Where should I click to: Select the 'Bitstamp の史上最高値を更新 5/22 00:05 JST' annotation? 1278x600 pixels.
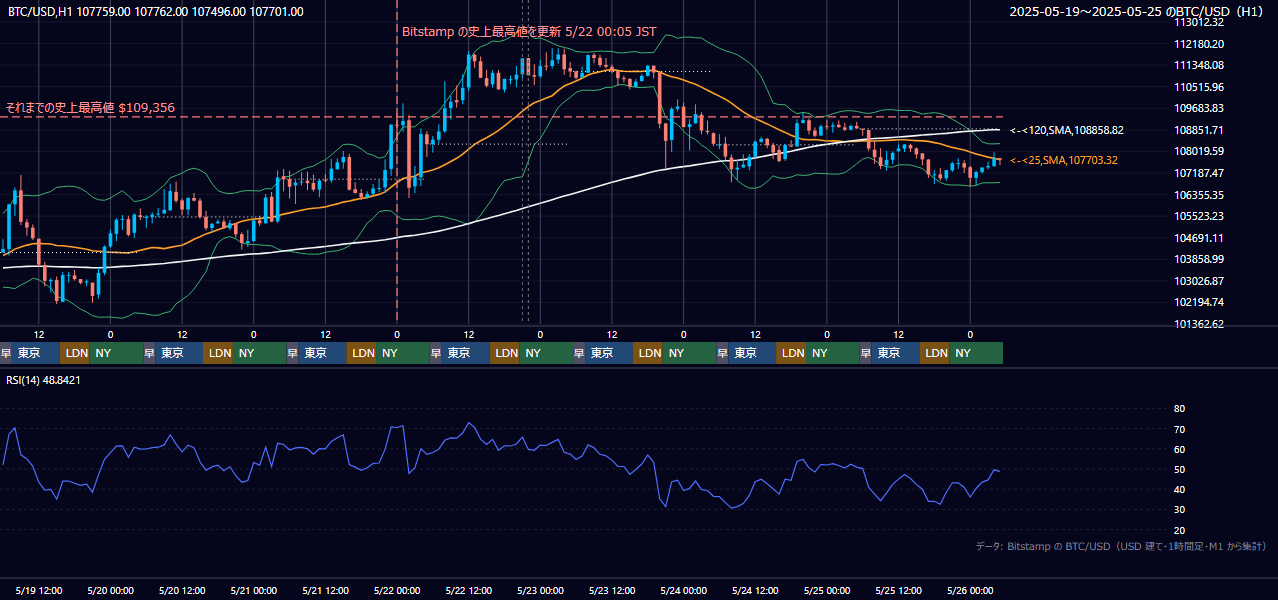529,31
